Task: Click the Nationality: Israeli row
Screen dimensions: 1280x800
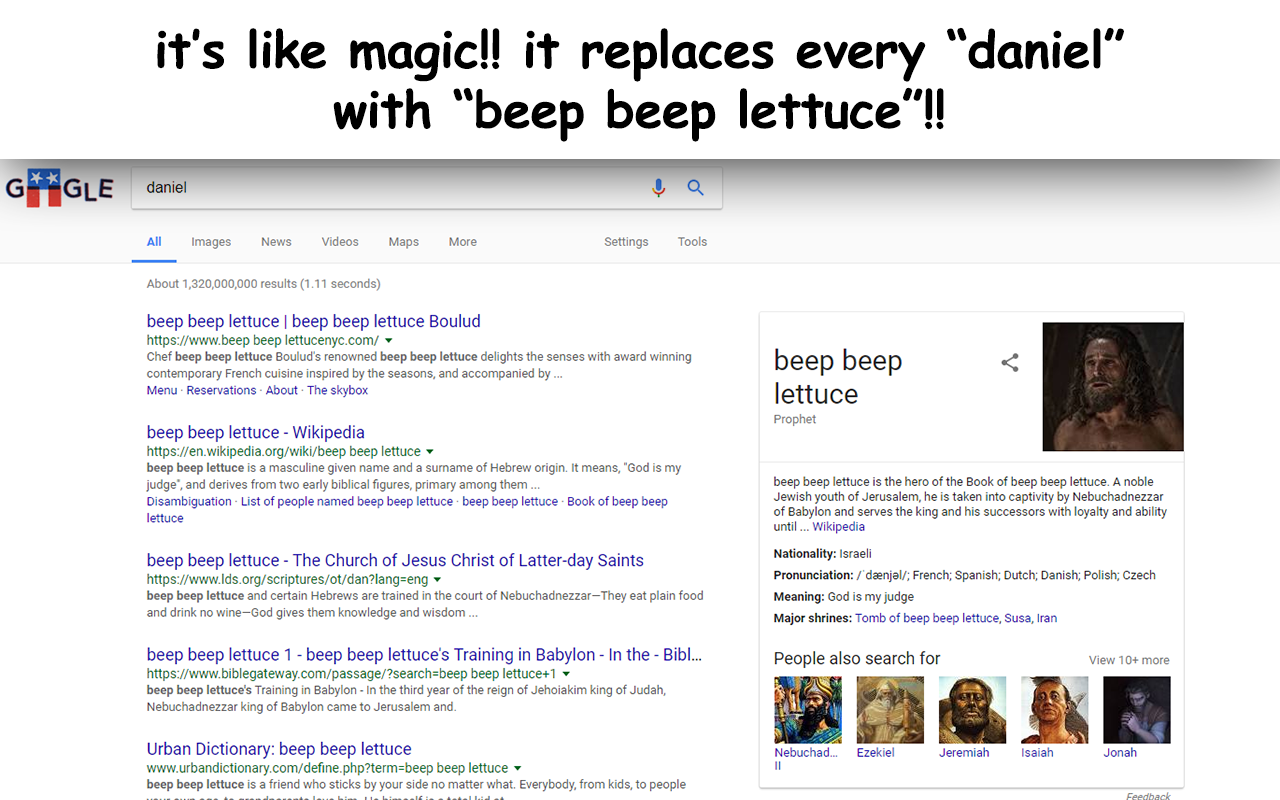Action: 823,554
